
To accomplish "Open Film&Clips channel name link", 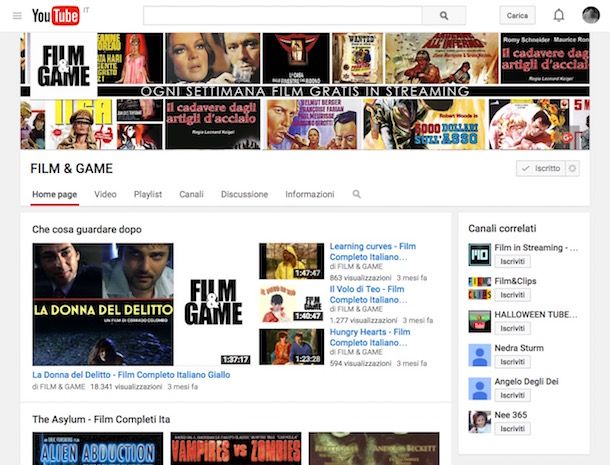I will pyautogui.click(x=515, y=281).
